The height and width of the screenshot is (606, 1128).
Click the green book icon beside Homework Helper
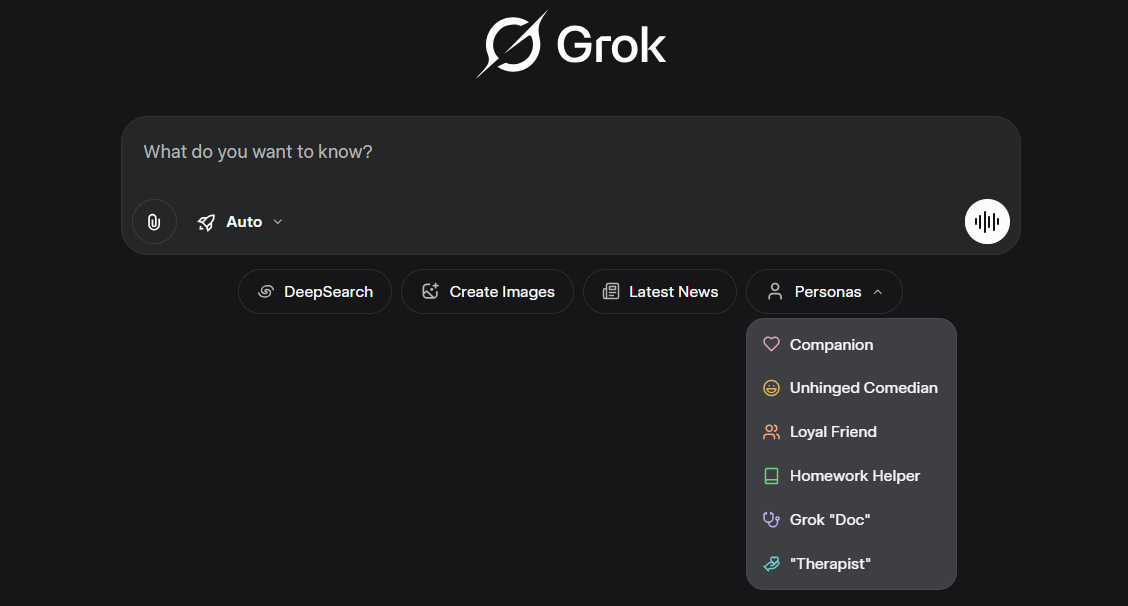(771, 475)
